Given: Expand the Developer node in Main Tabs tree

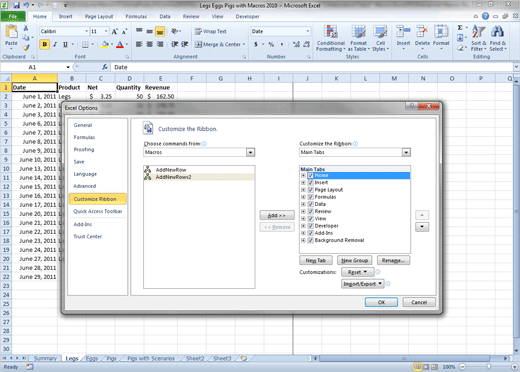Looking at the screenshot, I should click(303, 226).
